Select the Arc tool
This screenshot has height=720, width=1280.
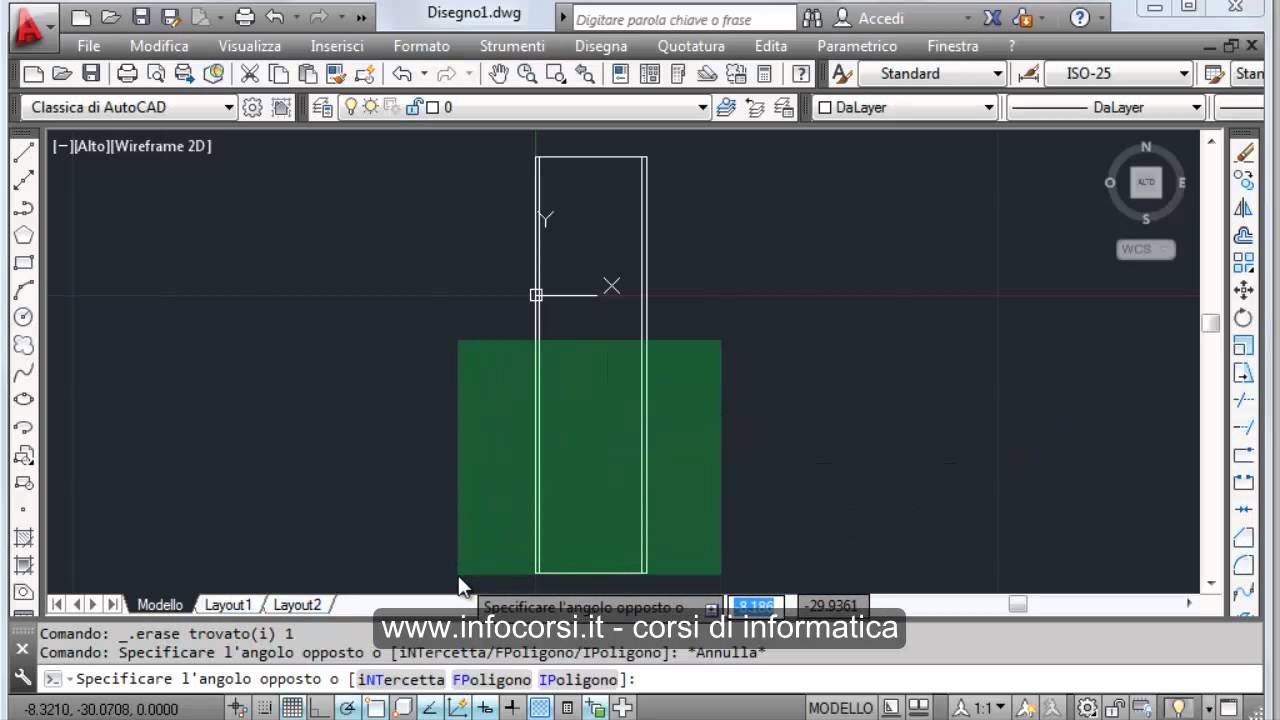tap(23, 290)
